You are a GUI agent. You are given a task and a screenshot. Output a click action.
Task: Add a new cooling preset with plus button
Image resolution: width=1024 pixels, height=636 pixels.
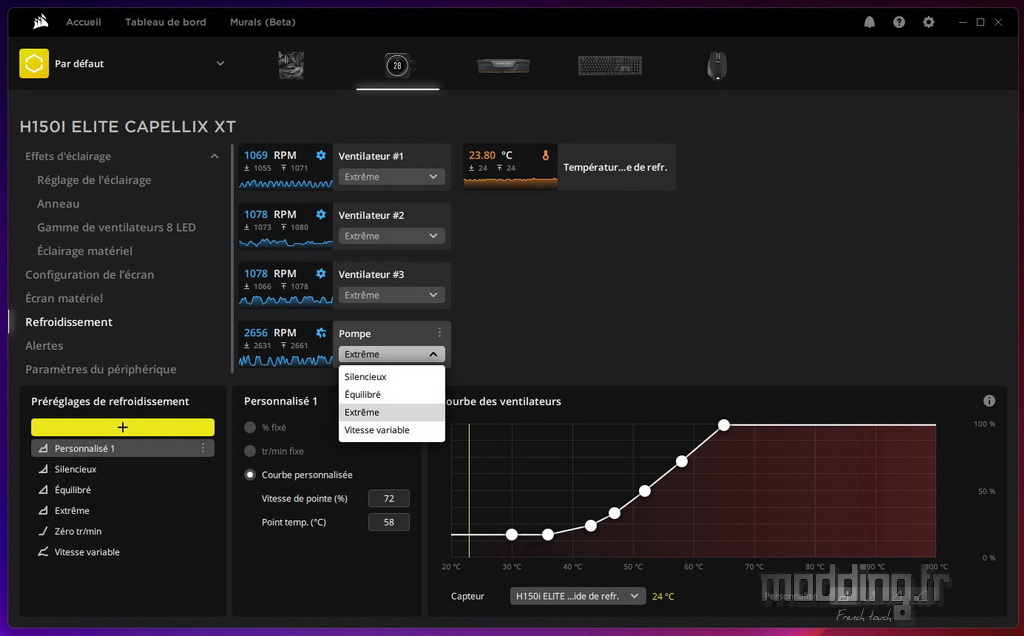click(123, 427)
